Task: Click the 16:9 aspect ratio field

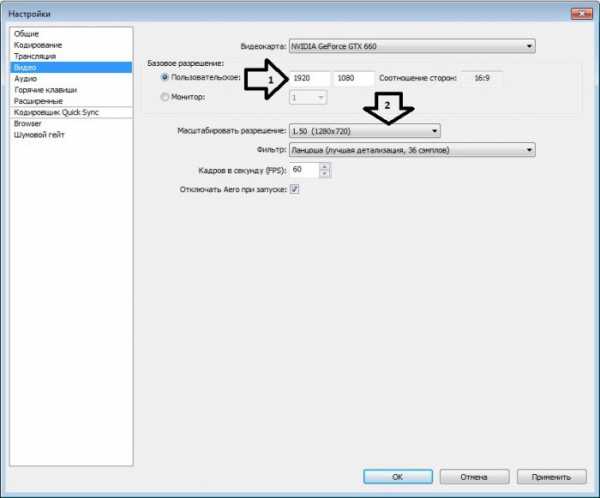Action: pyautogui.click(x=482, y=78)
